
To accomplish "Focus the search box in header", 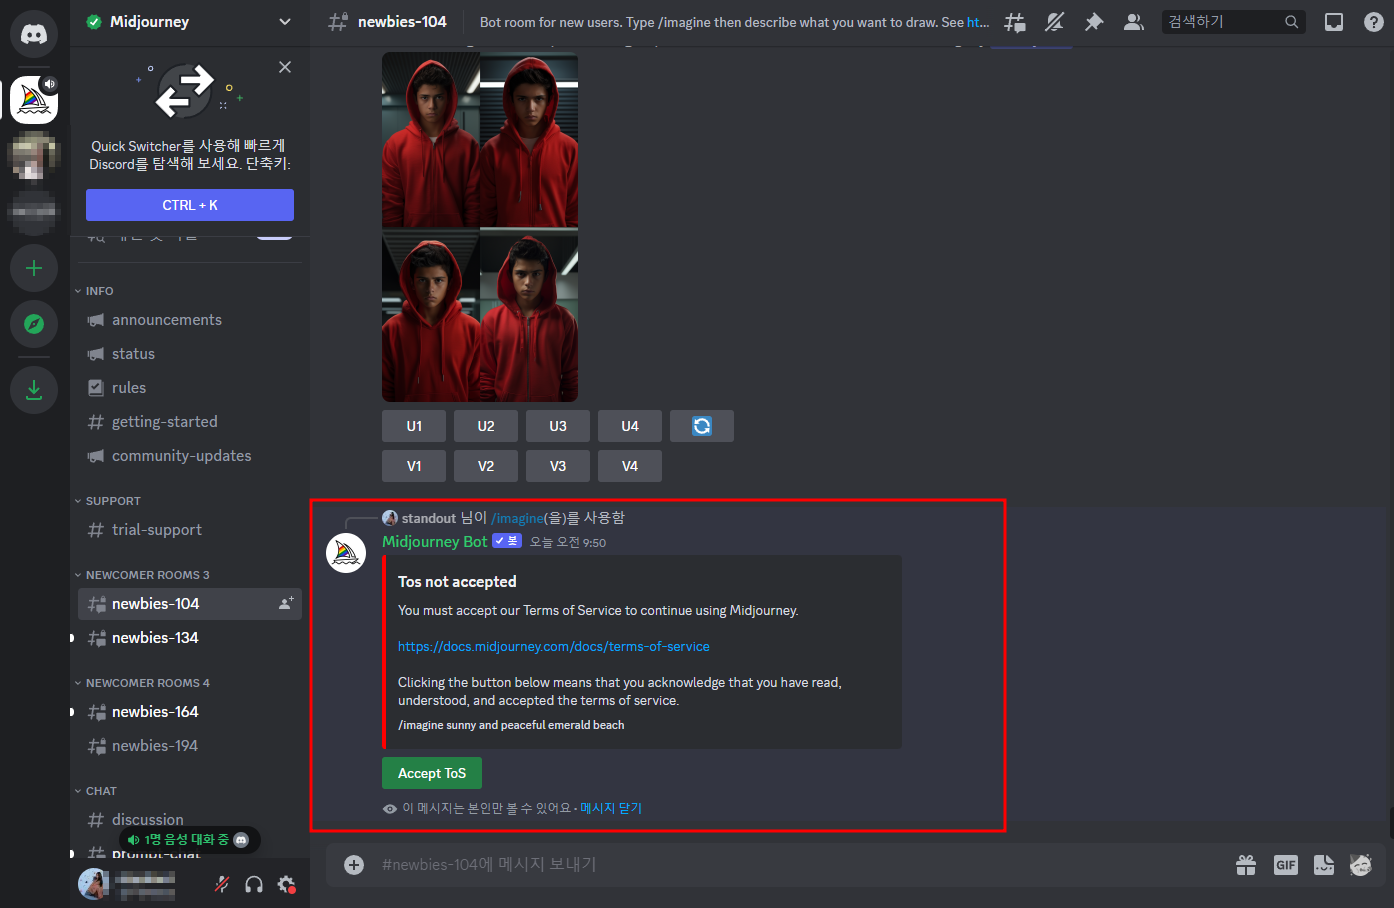I will point(1234,22).
